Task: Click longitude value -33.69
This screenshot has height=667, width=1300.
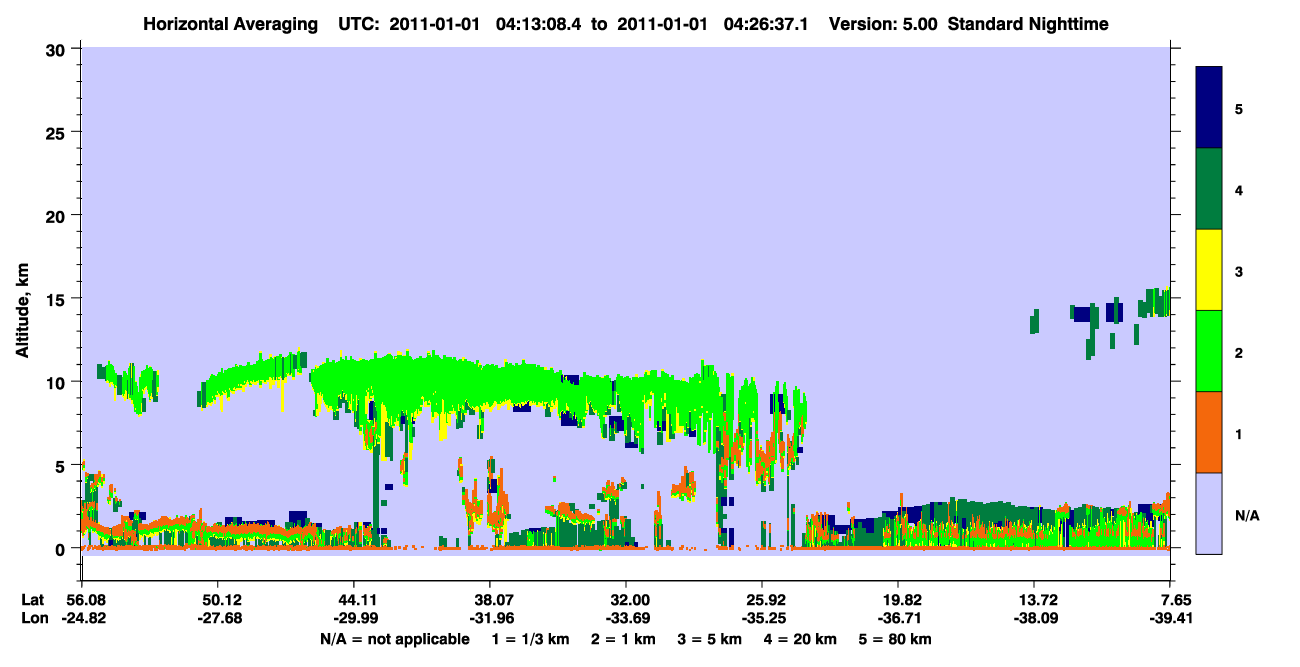Action: tap(625, 618)
